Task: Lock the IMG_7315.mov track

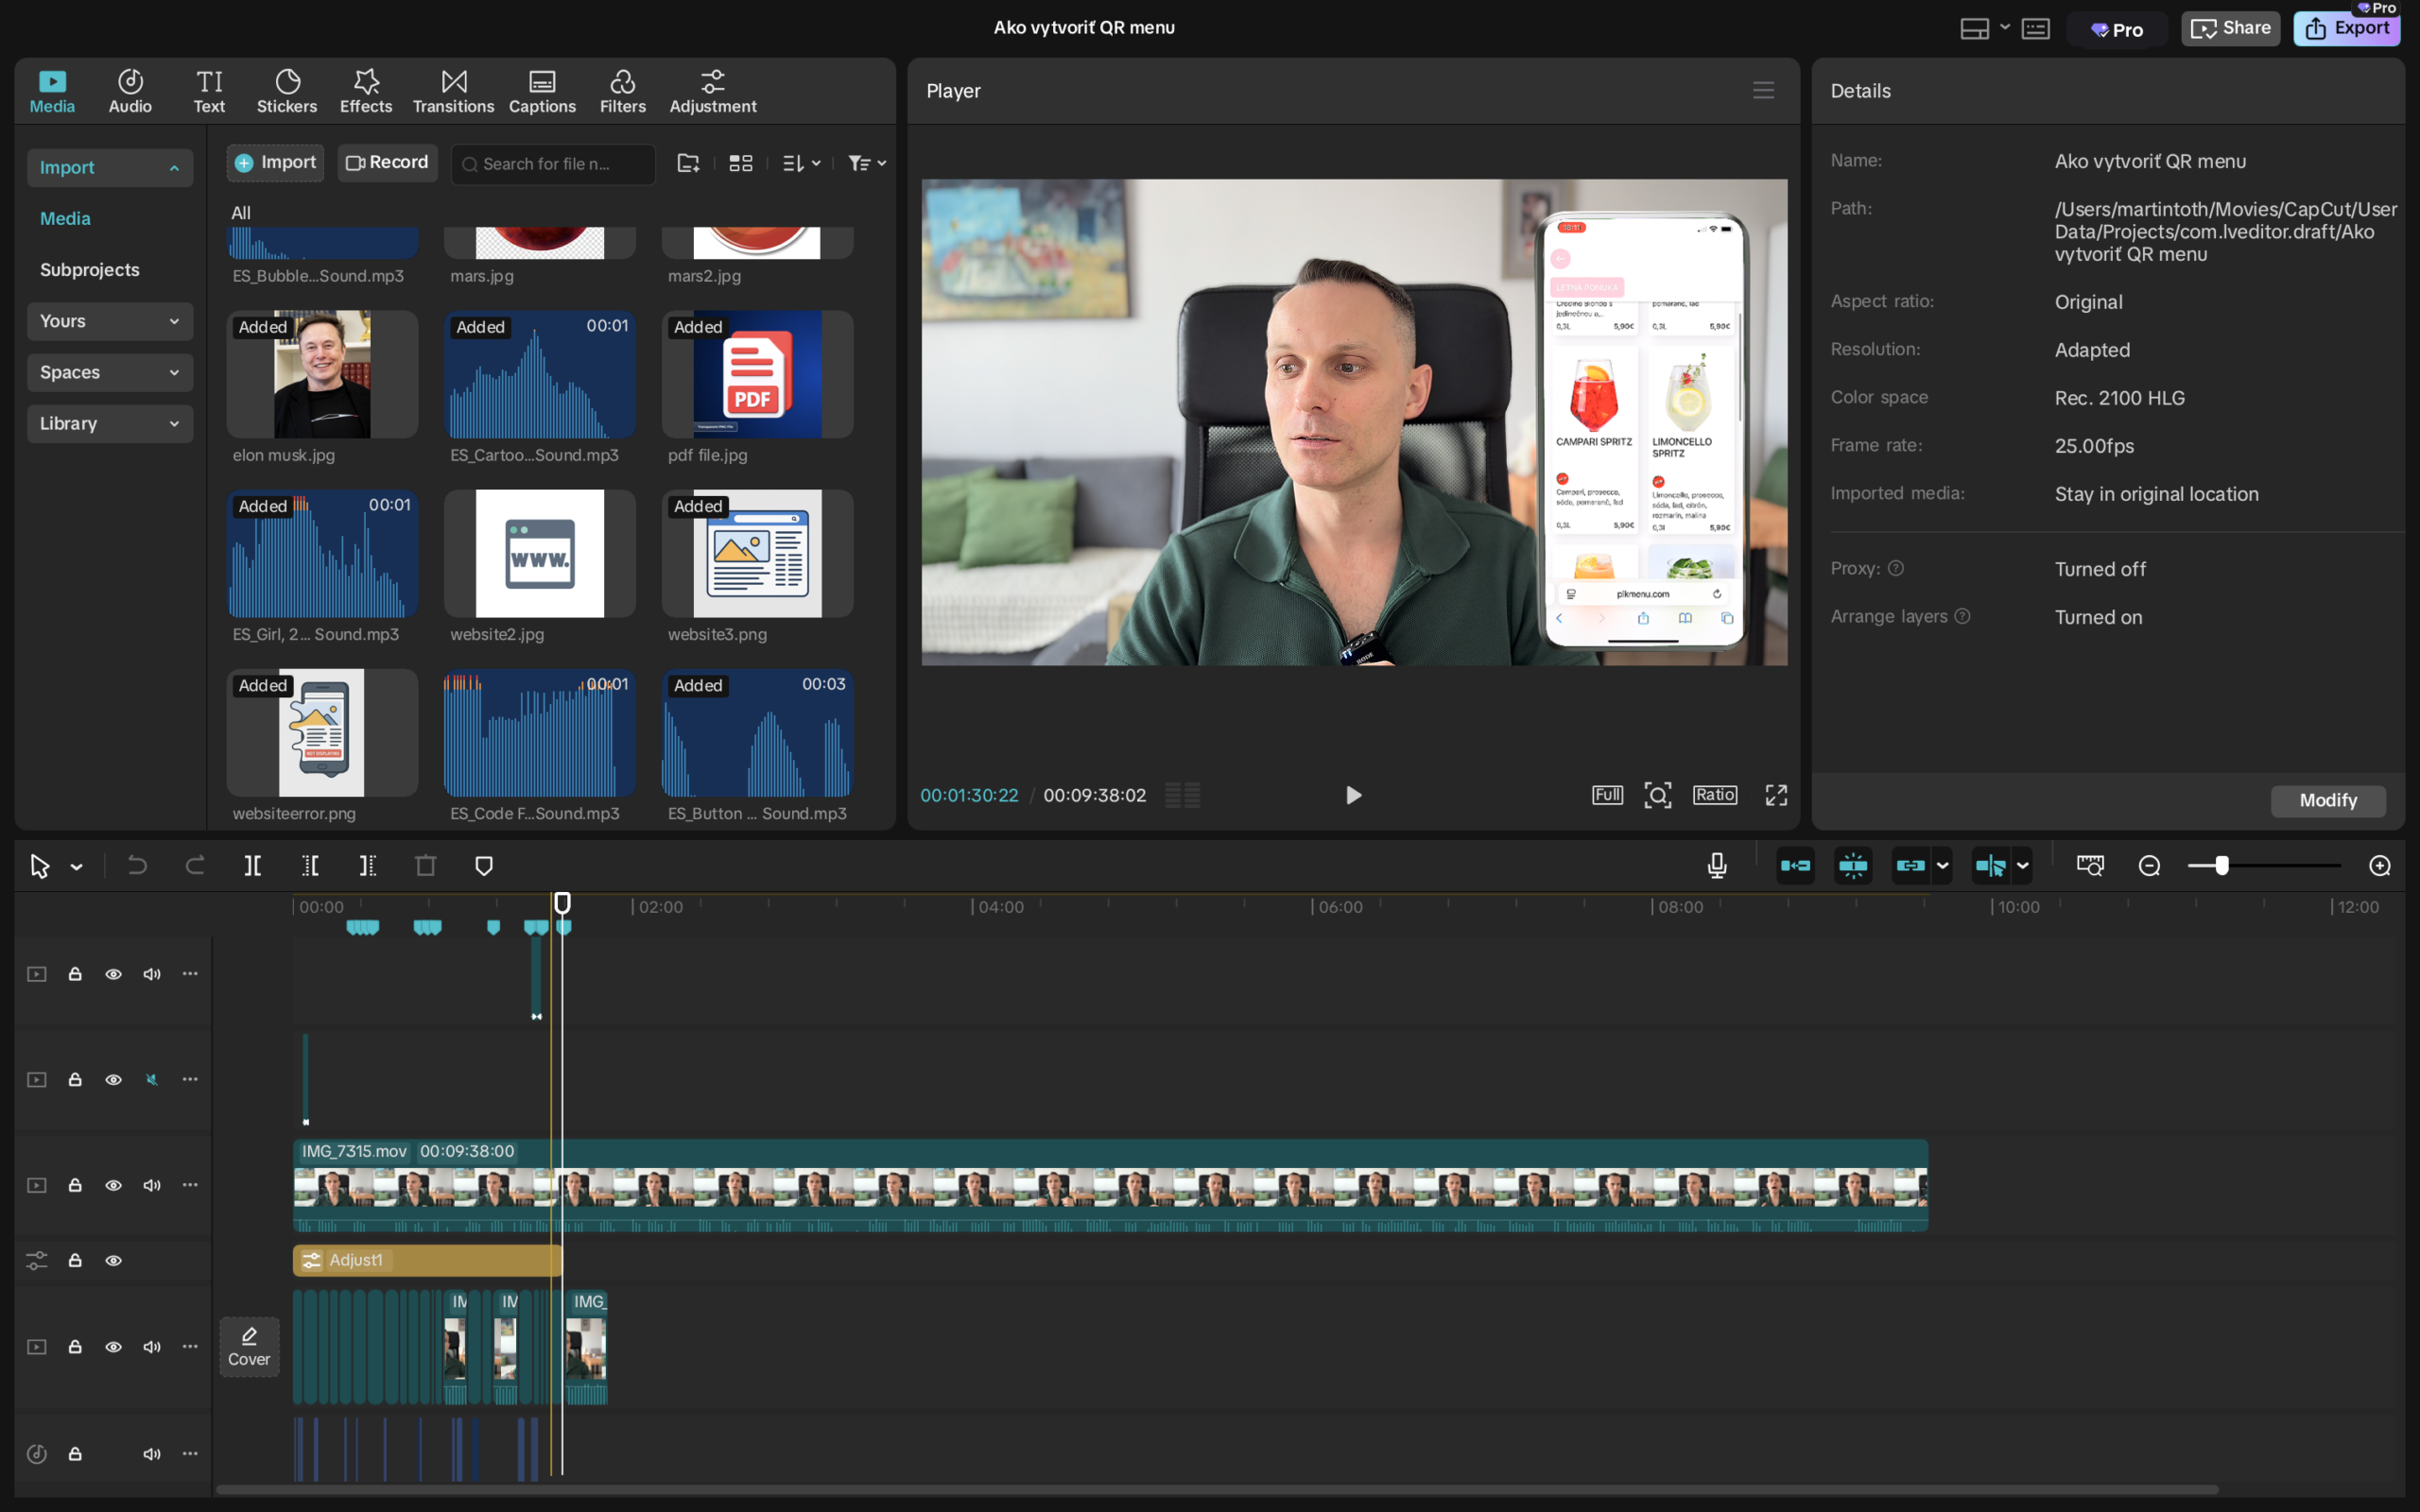Action: (75, 1185)
